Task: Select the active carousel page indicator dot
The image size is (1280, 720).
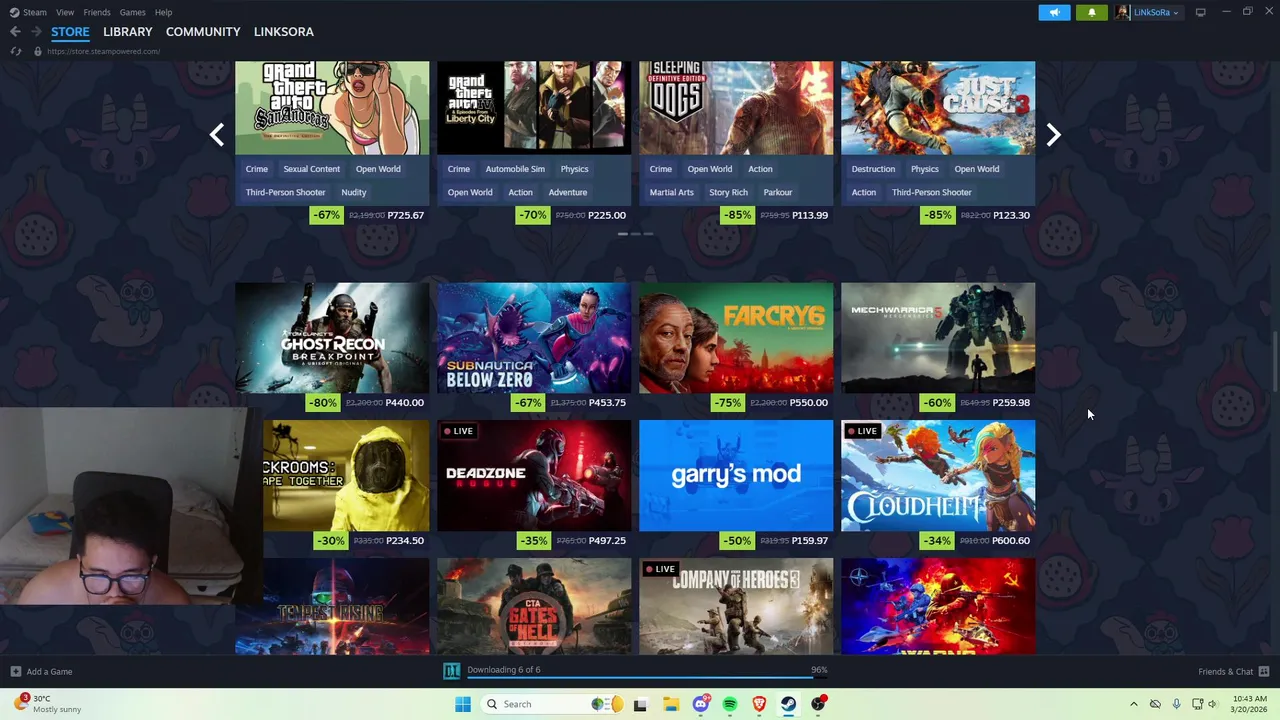Action: (622, 234)
